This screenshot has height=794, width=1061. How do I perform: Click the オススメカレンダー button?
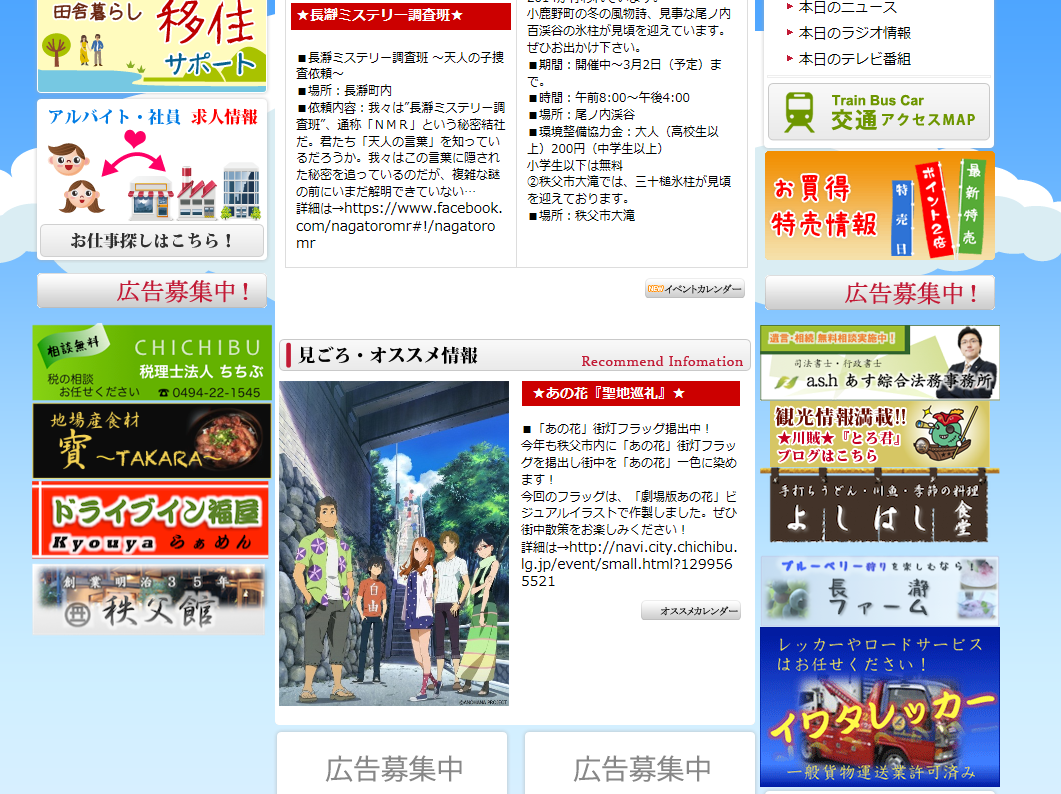[x=691, y=611]
